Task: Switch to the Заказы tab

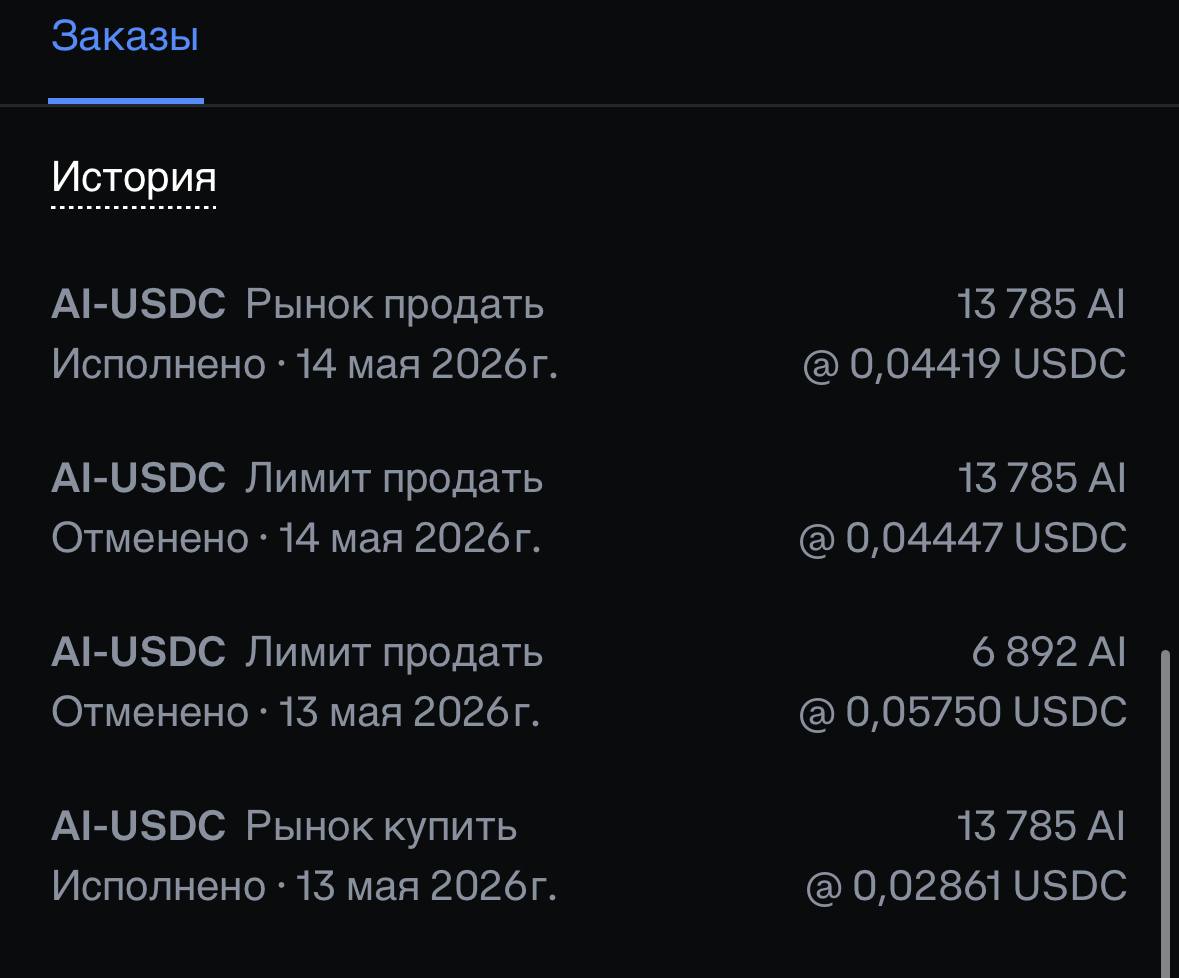Action: click(125, 36)
